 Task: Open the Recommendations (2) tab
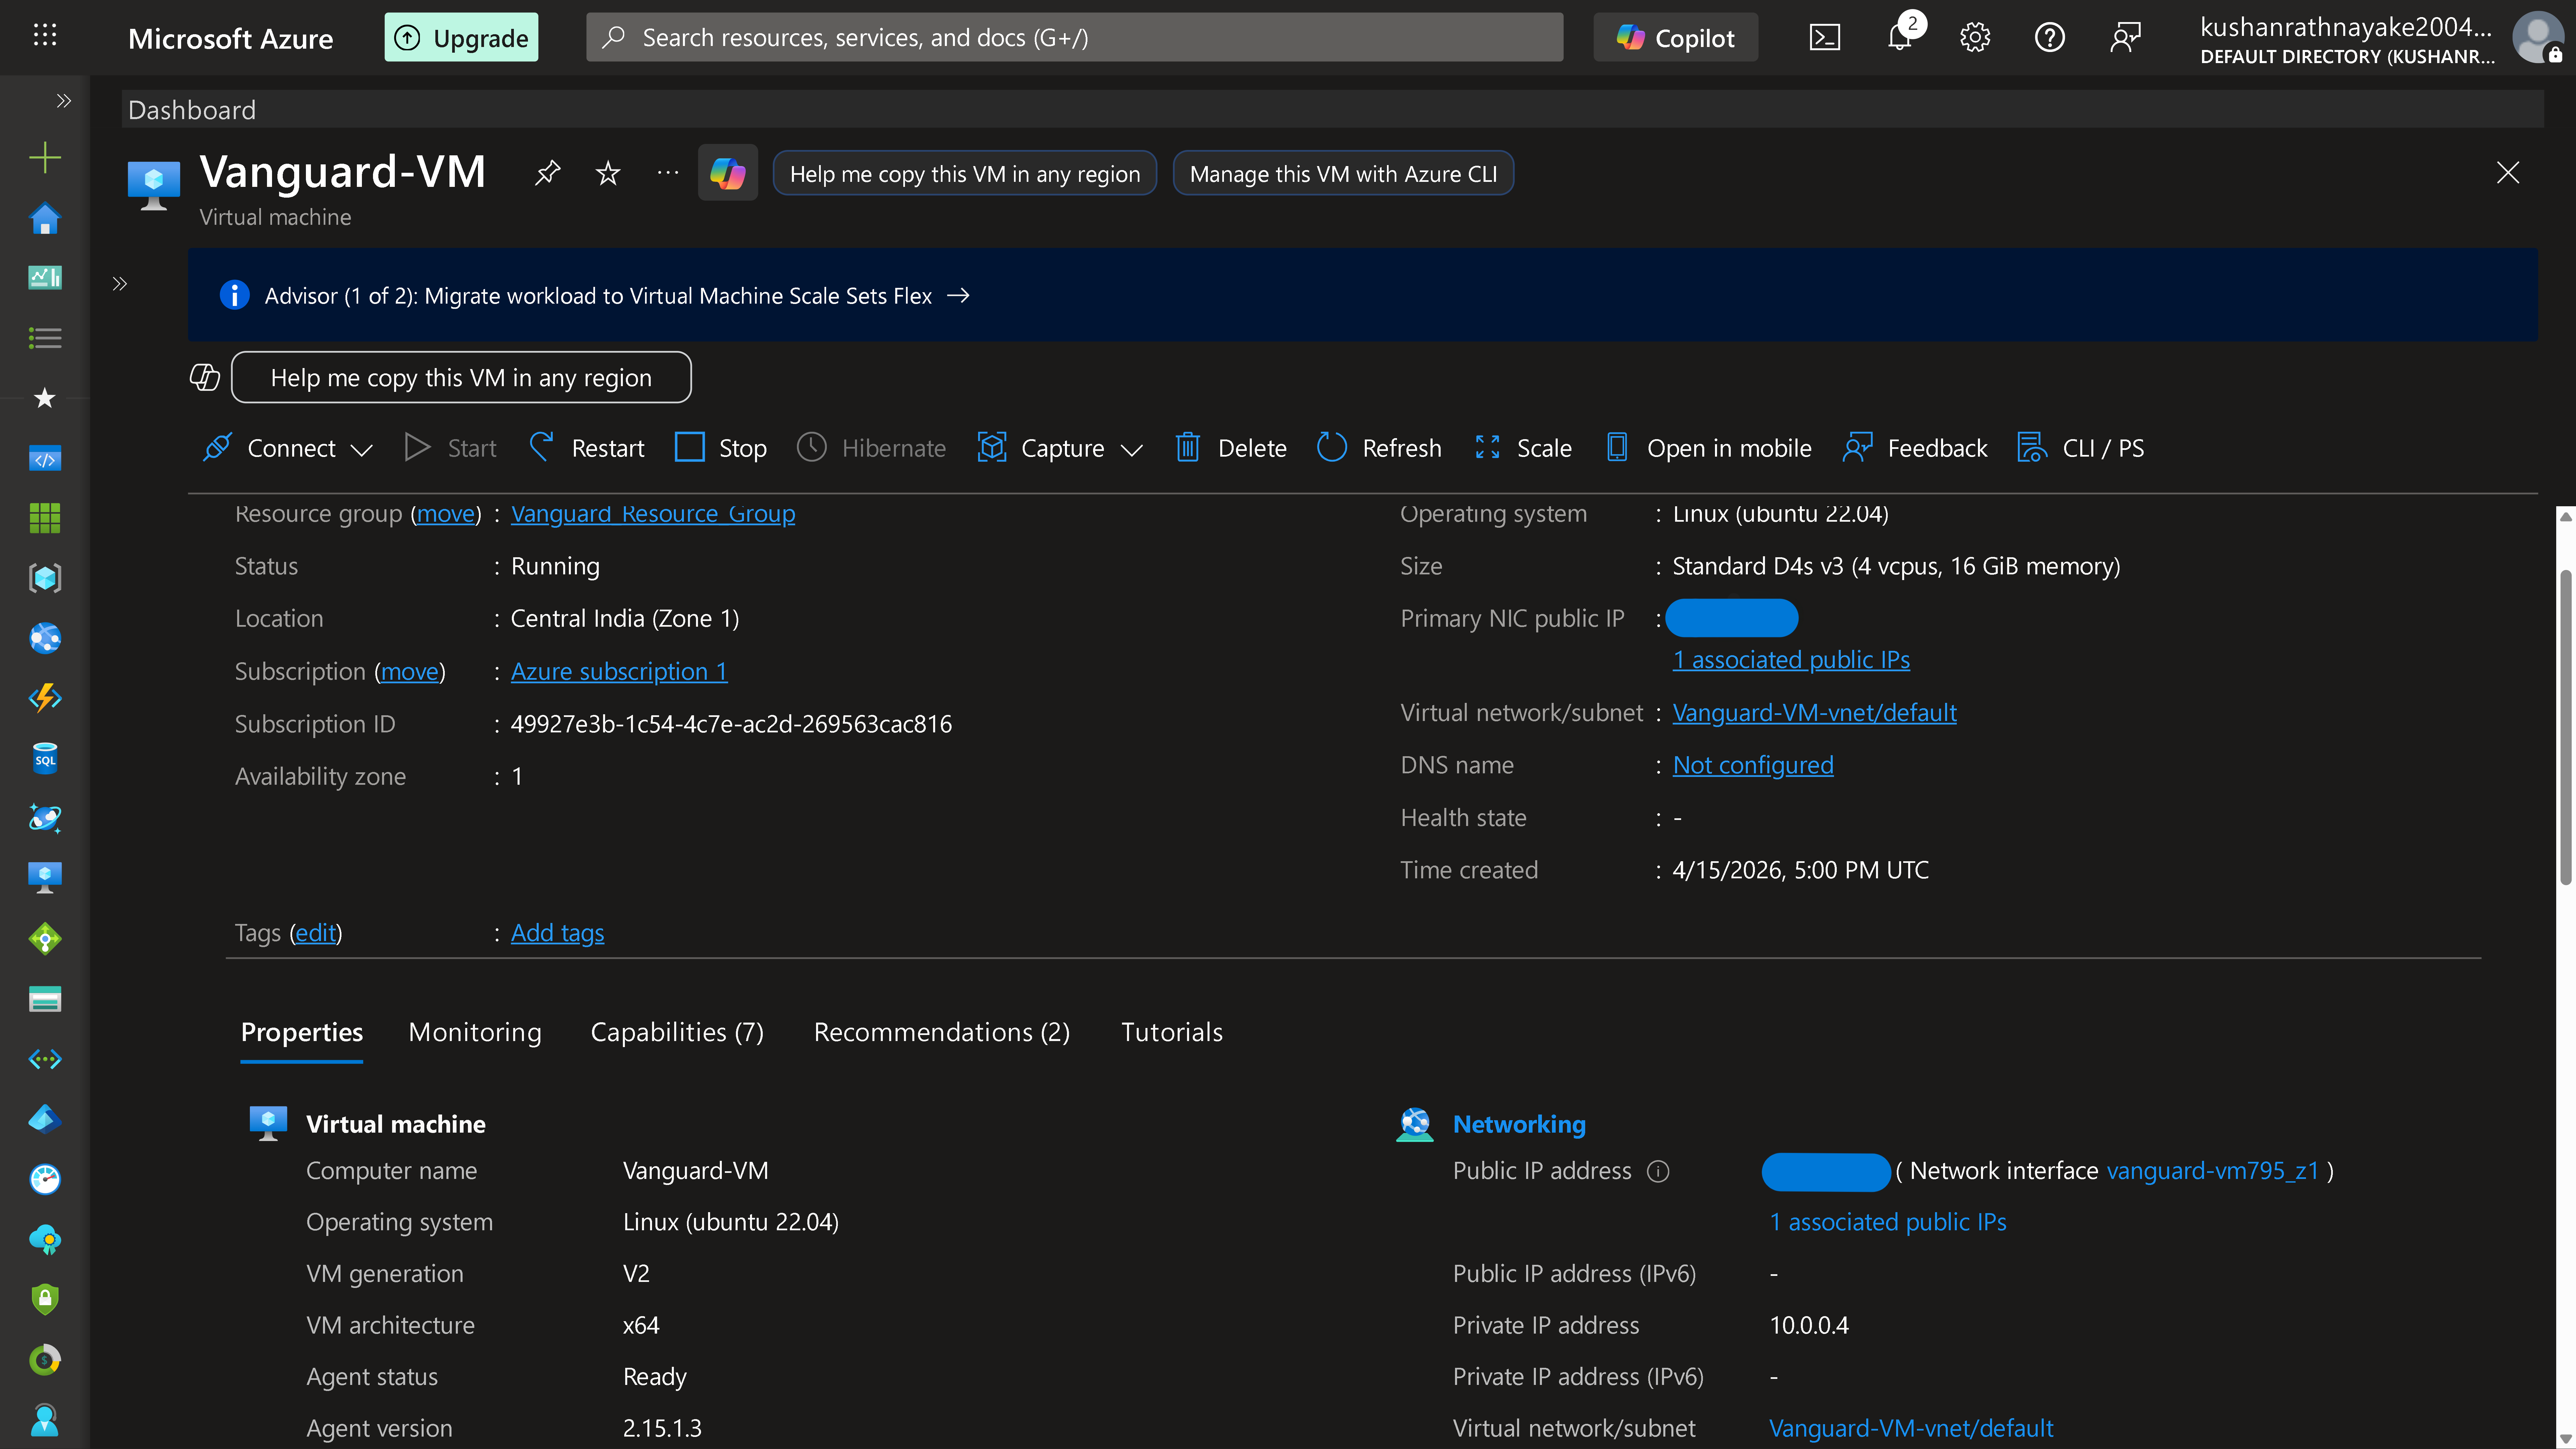click(x=941, y=1031)
